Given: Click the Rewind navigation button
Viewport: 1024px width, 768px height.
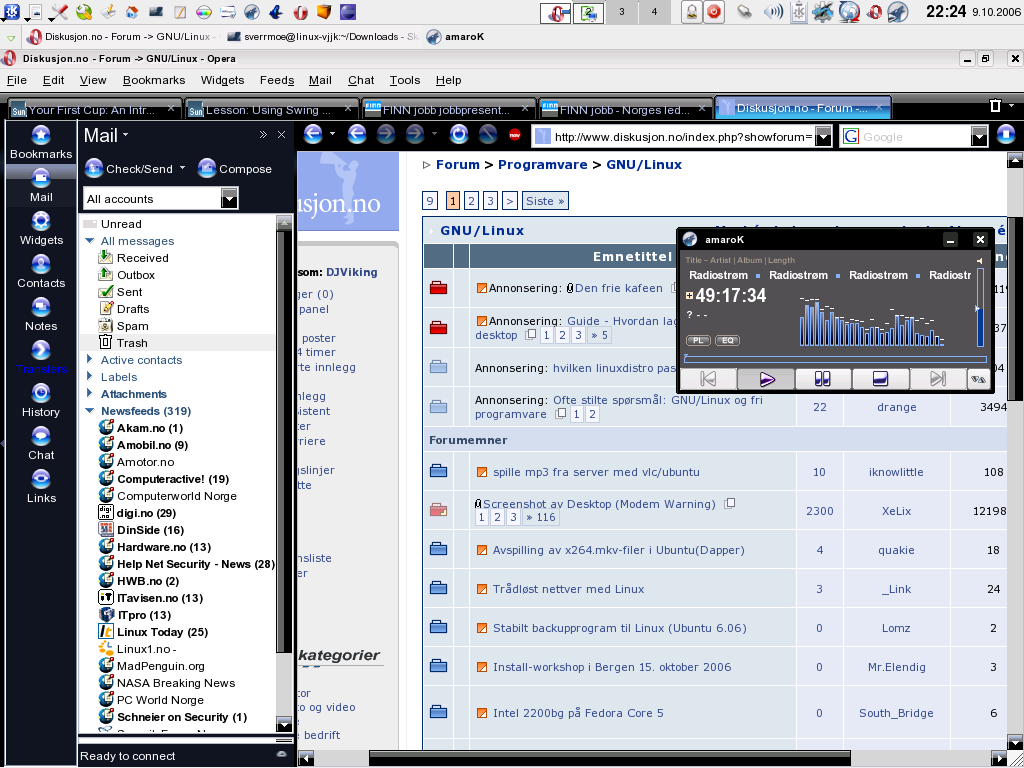Looking at the screenshot, I should point(313,135).
